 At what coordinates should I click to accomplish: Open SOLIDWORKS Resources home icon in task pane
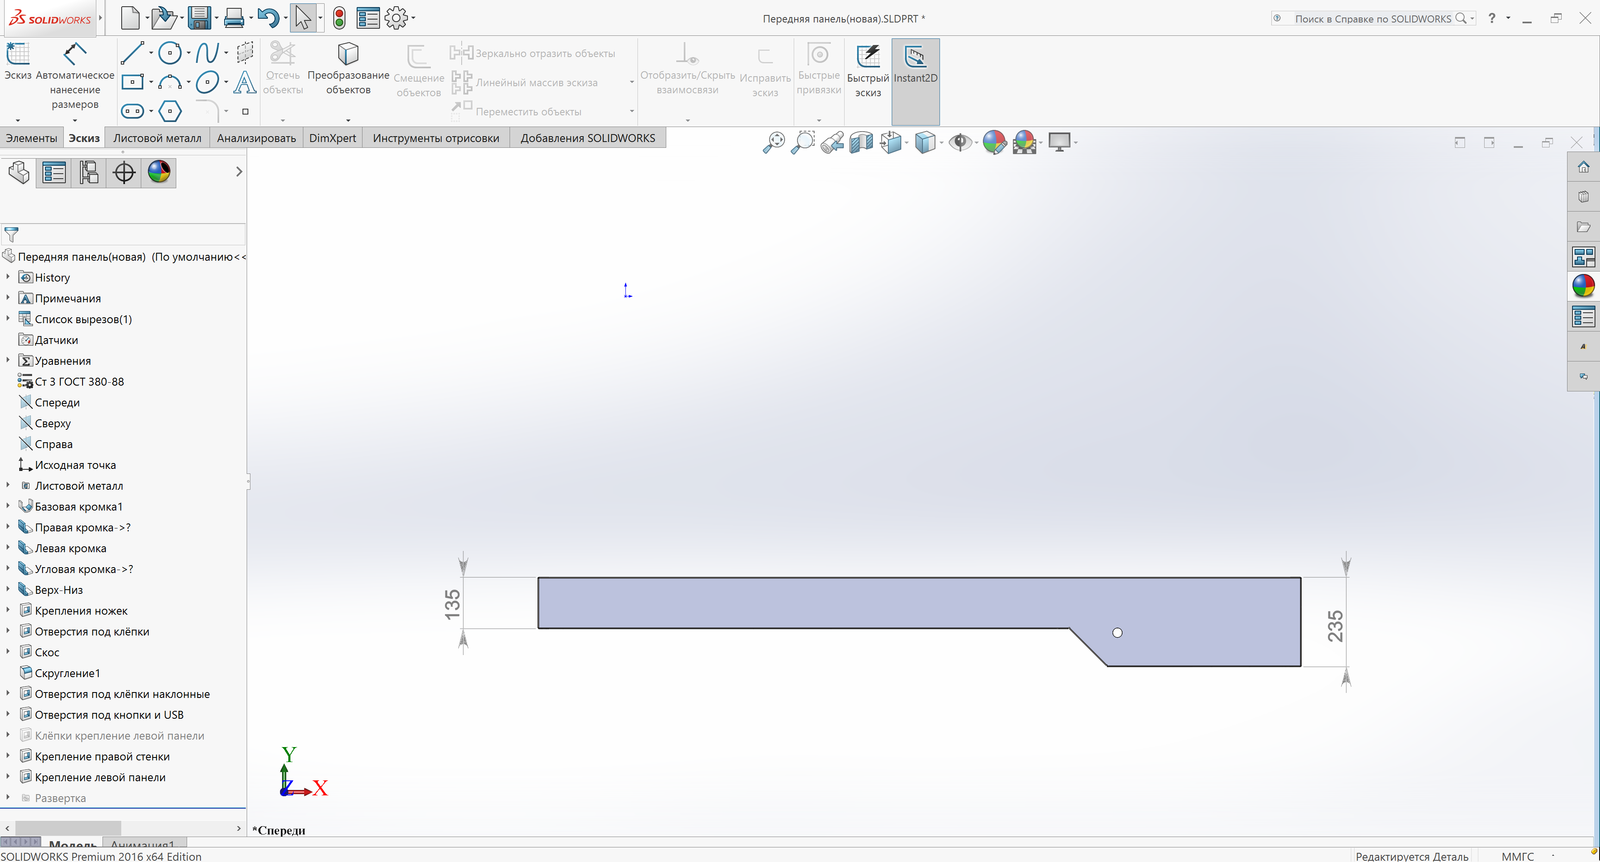[x=1583, y=167]
